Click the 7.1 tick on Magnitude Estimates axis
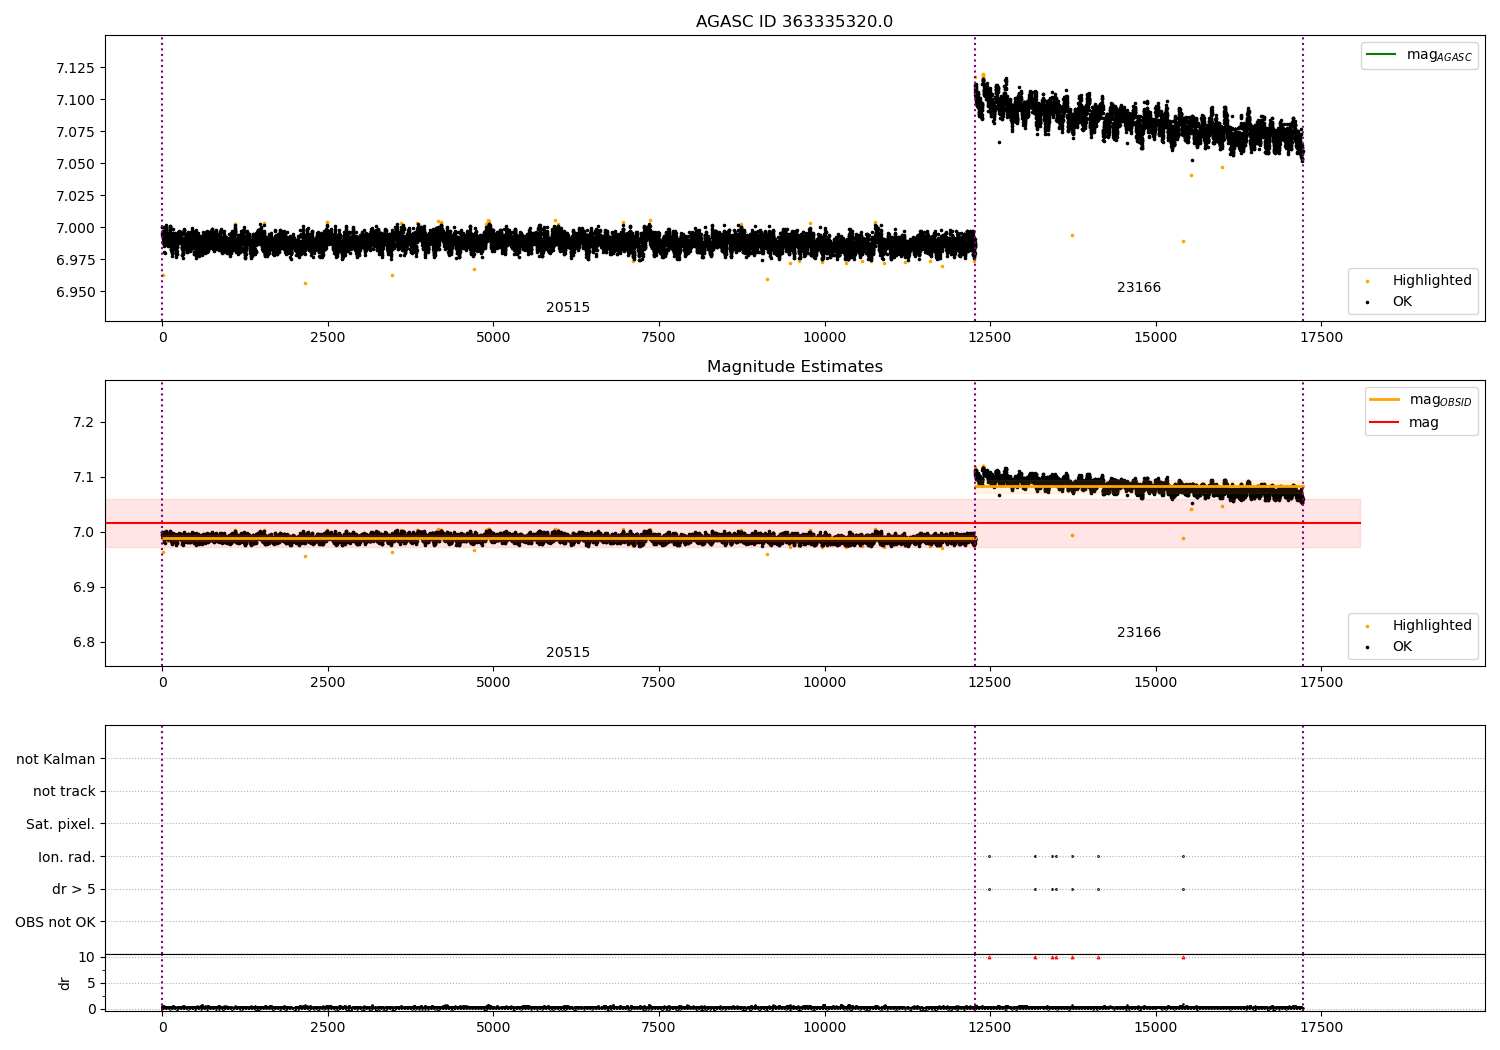 click(84, 477)
